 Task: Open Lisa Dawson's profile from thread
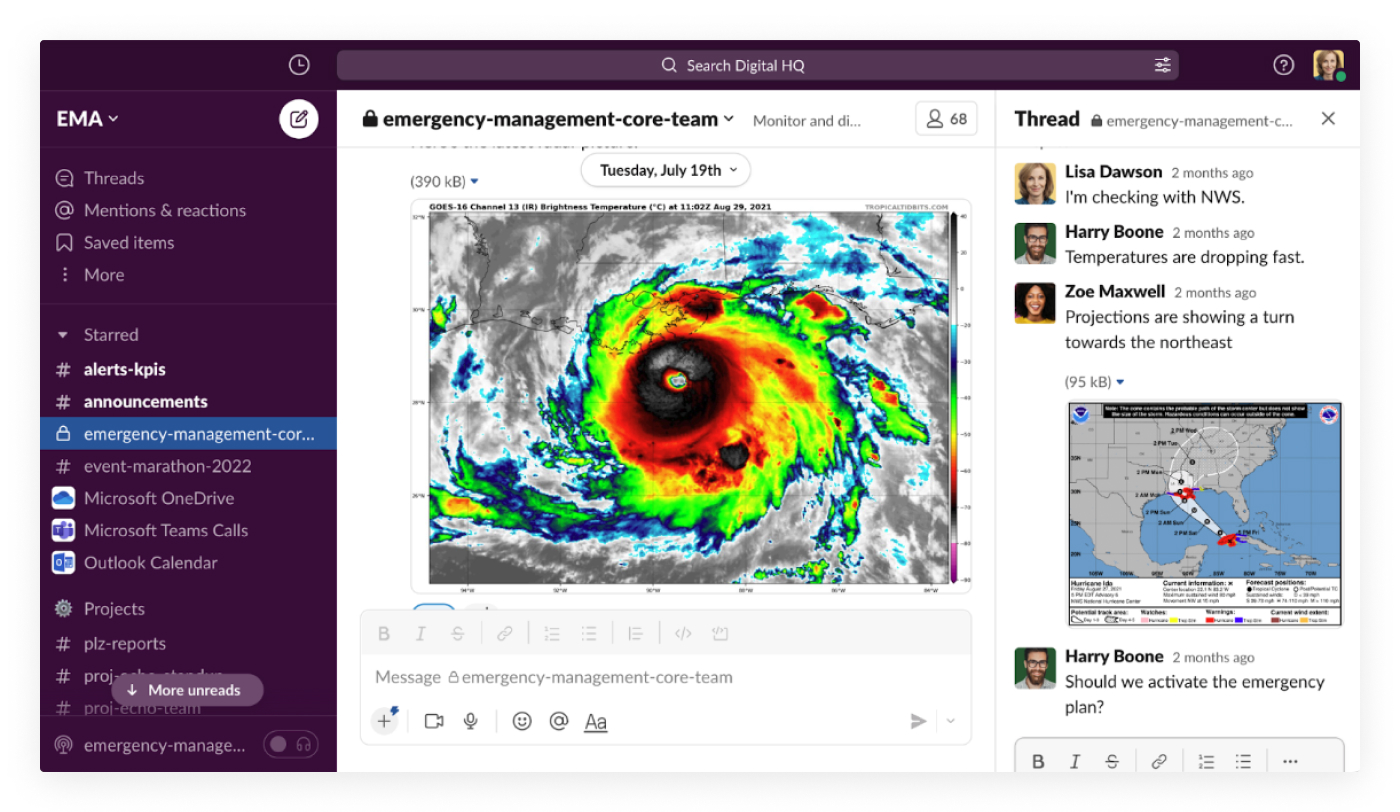point(1114,172)
